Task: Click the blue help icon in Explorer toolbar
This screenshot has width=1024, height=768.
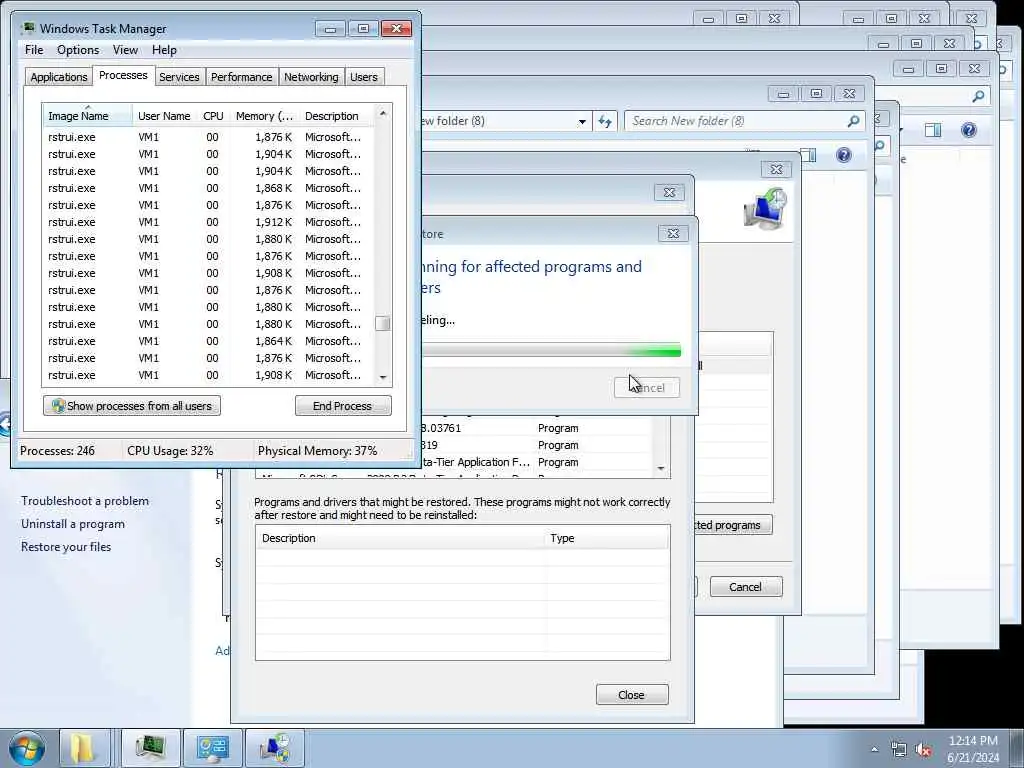Action: tap(844, 155)
